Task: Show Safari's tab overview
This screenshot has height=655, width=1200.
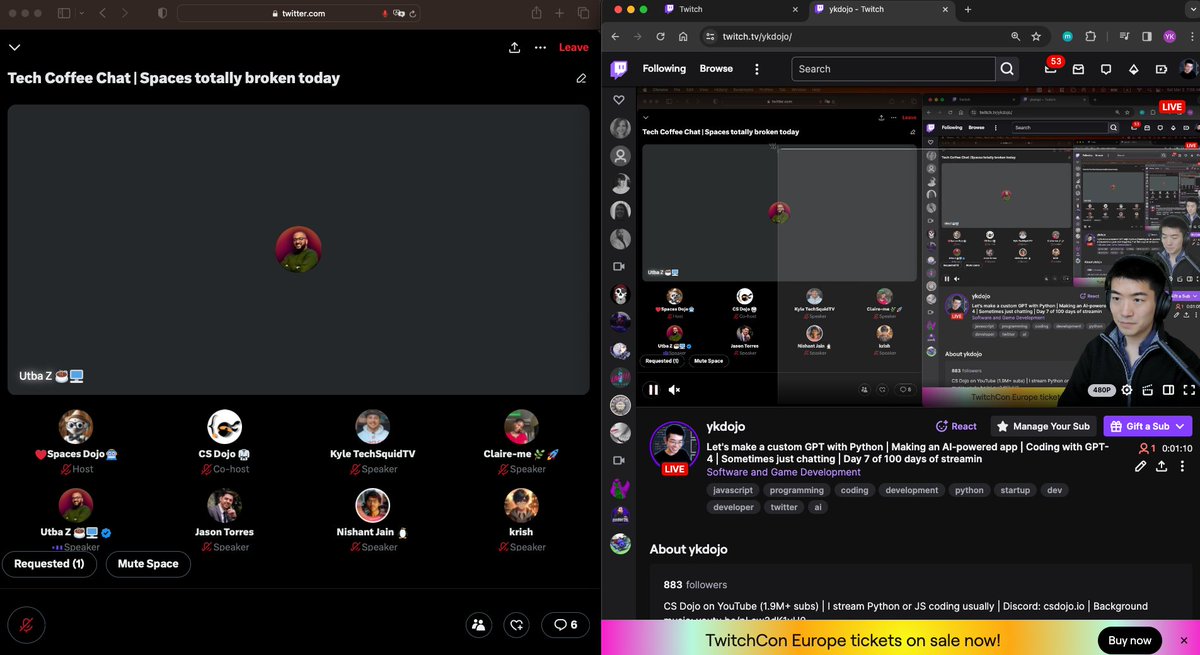Action: 584,14
